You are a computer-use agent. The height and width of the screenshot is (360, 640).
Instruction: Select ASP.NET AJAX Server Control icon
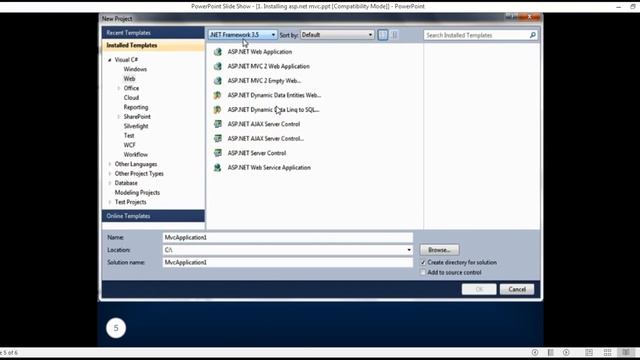click(x=218, y=124)
